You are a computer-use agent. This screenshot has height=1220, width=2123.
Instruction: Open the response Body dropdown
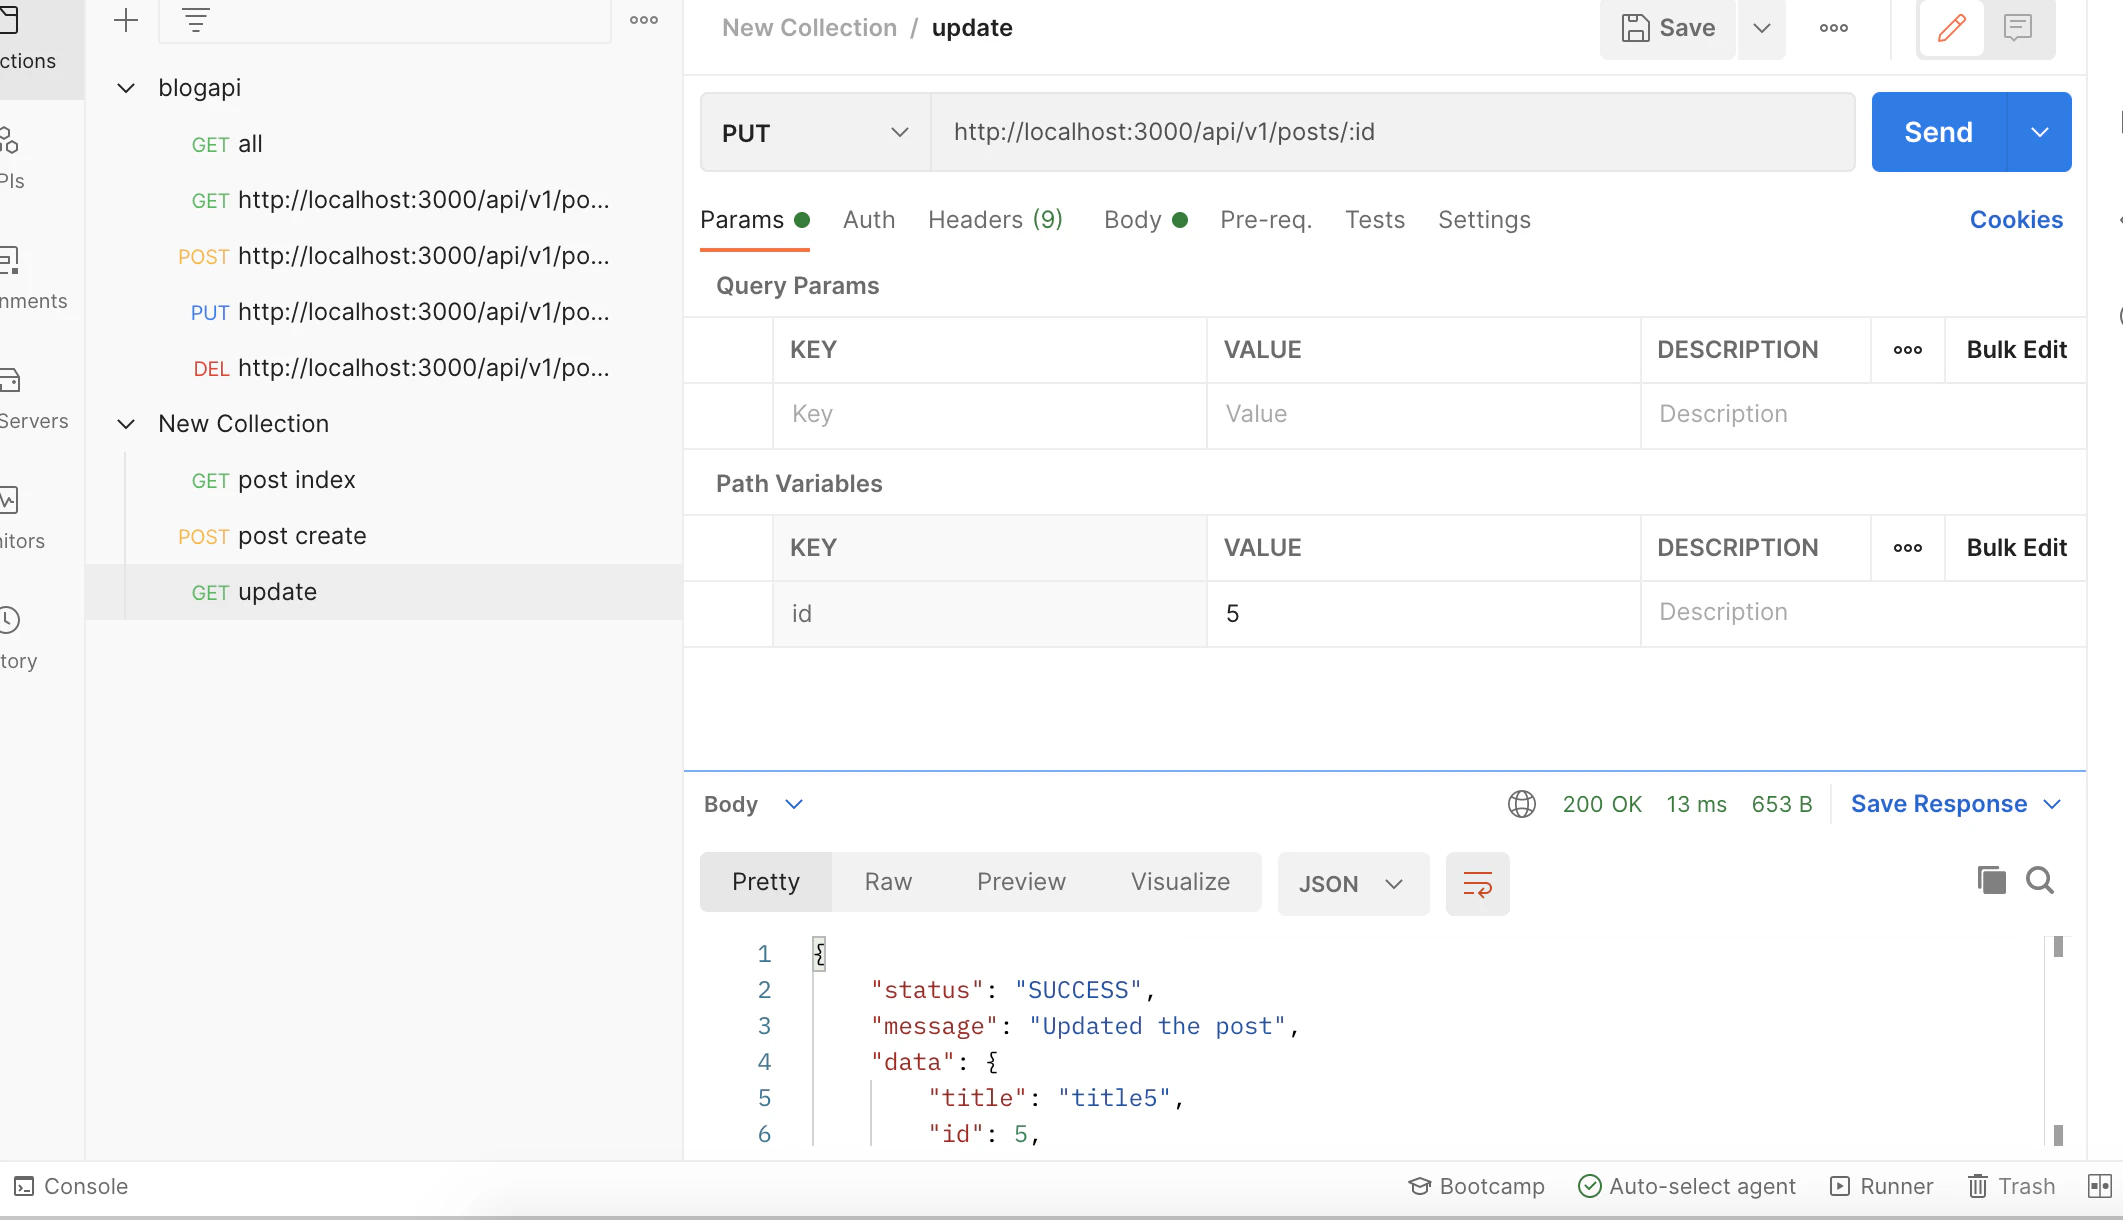tap(753, 804)
